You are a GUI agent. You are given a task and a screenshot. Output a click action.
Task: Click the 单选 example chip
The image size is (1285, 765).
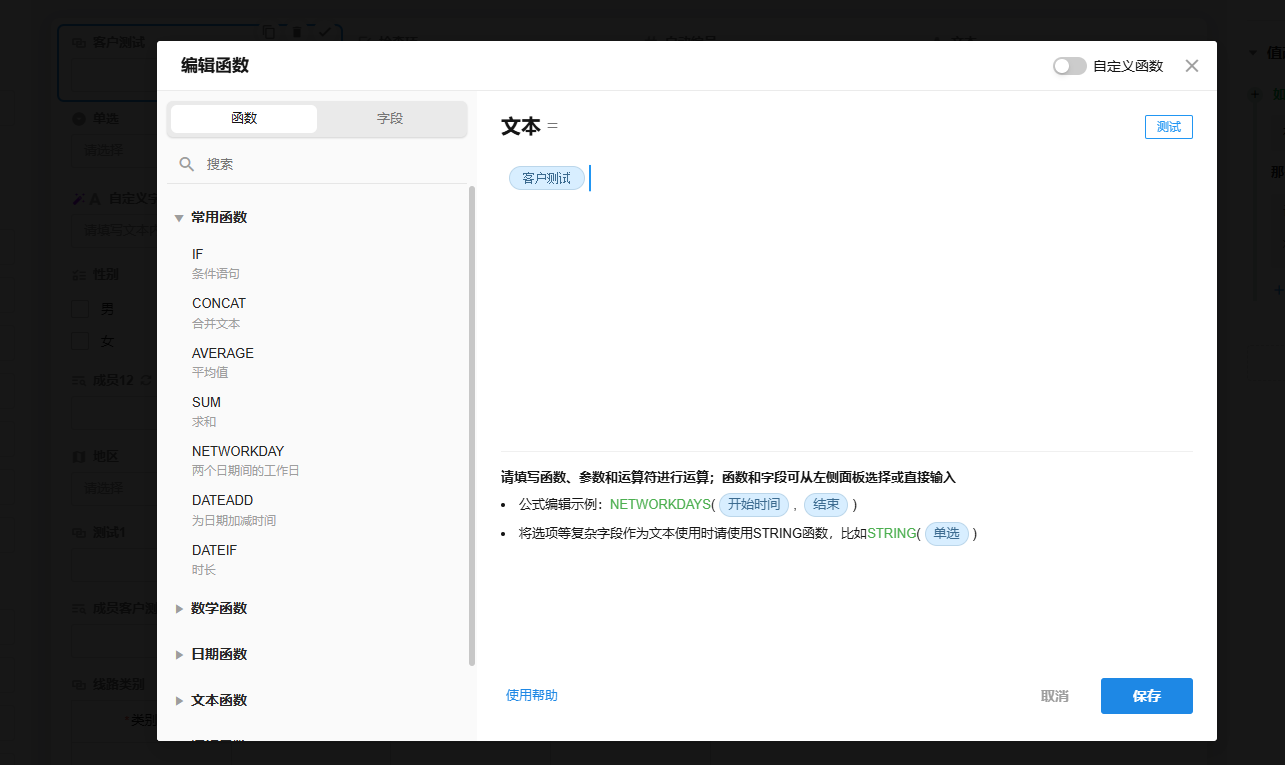click(947, 534)
